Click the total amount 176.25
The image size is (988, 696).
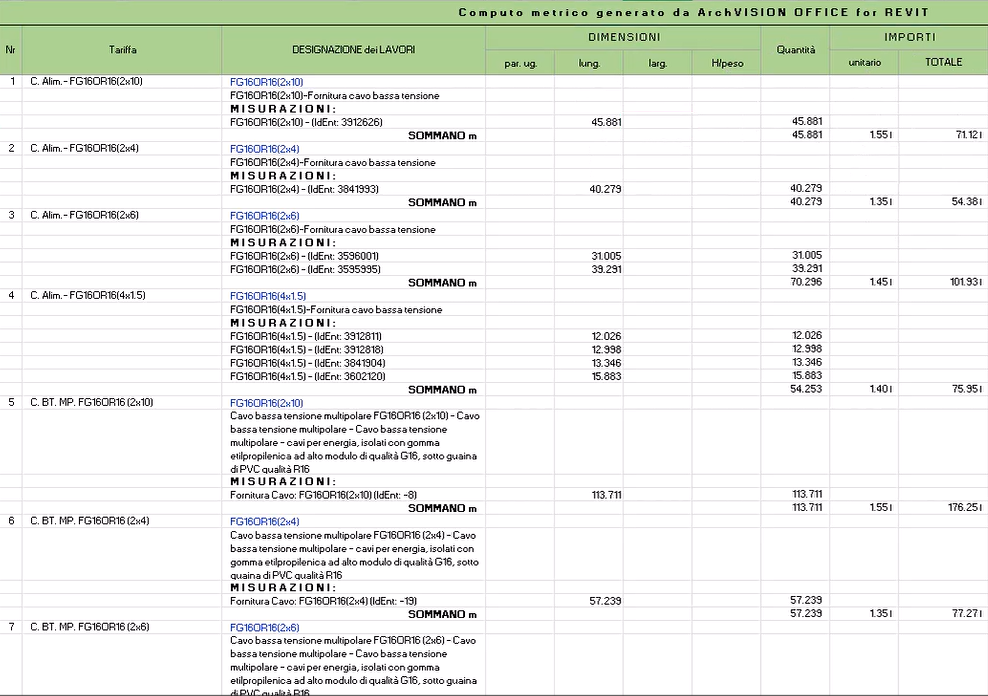tap(965, 508)
